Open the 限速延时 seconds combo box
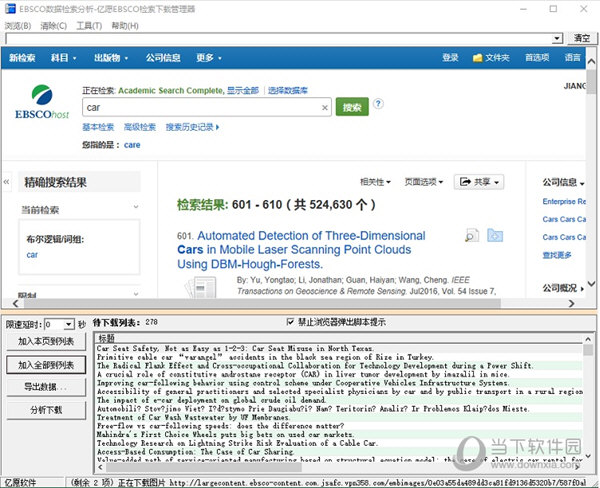Screen dimensions: 600x488 59,325
